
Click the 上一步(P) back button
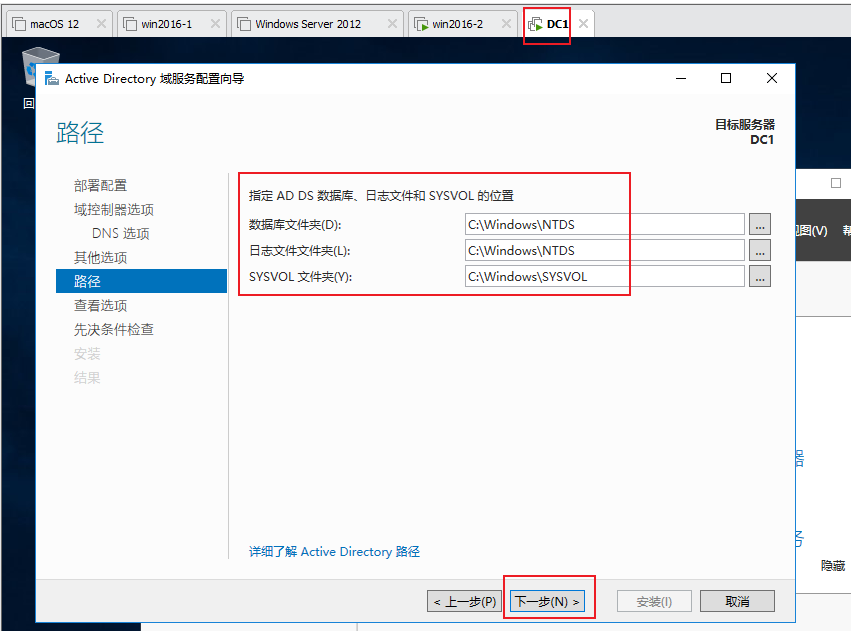pyautogui.click(x=465, y=601)
